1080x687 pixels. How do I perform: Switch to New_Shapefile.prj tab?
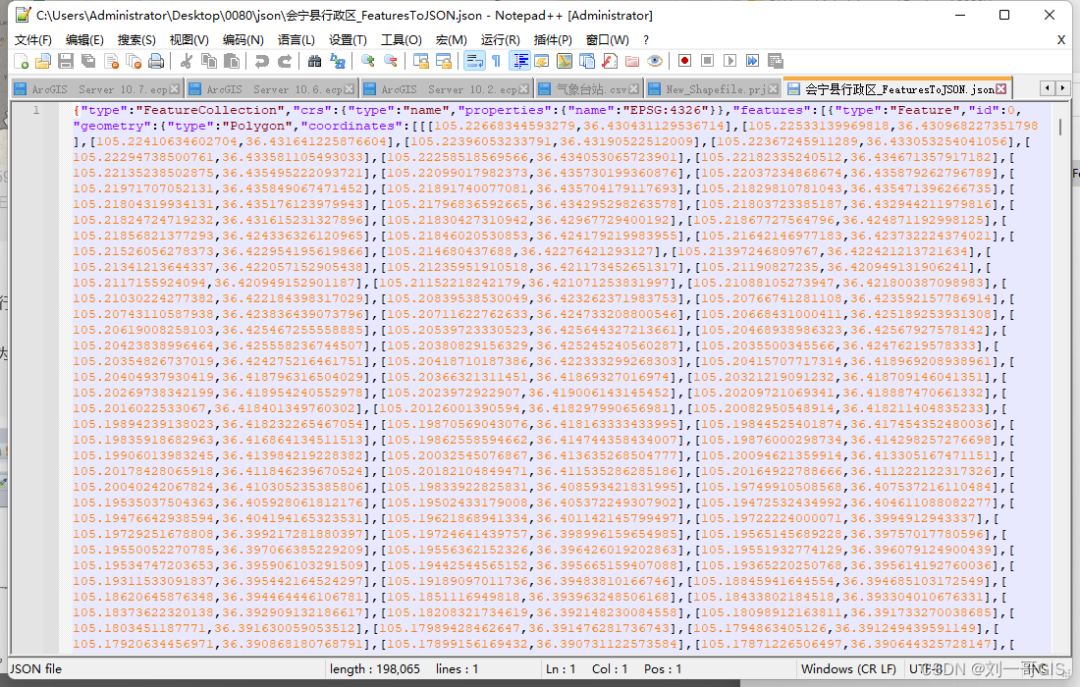(714, 89)
